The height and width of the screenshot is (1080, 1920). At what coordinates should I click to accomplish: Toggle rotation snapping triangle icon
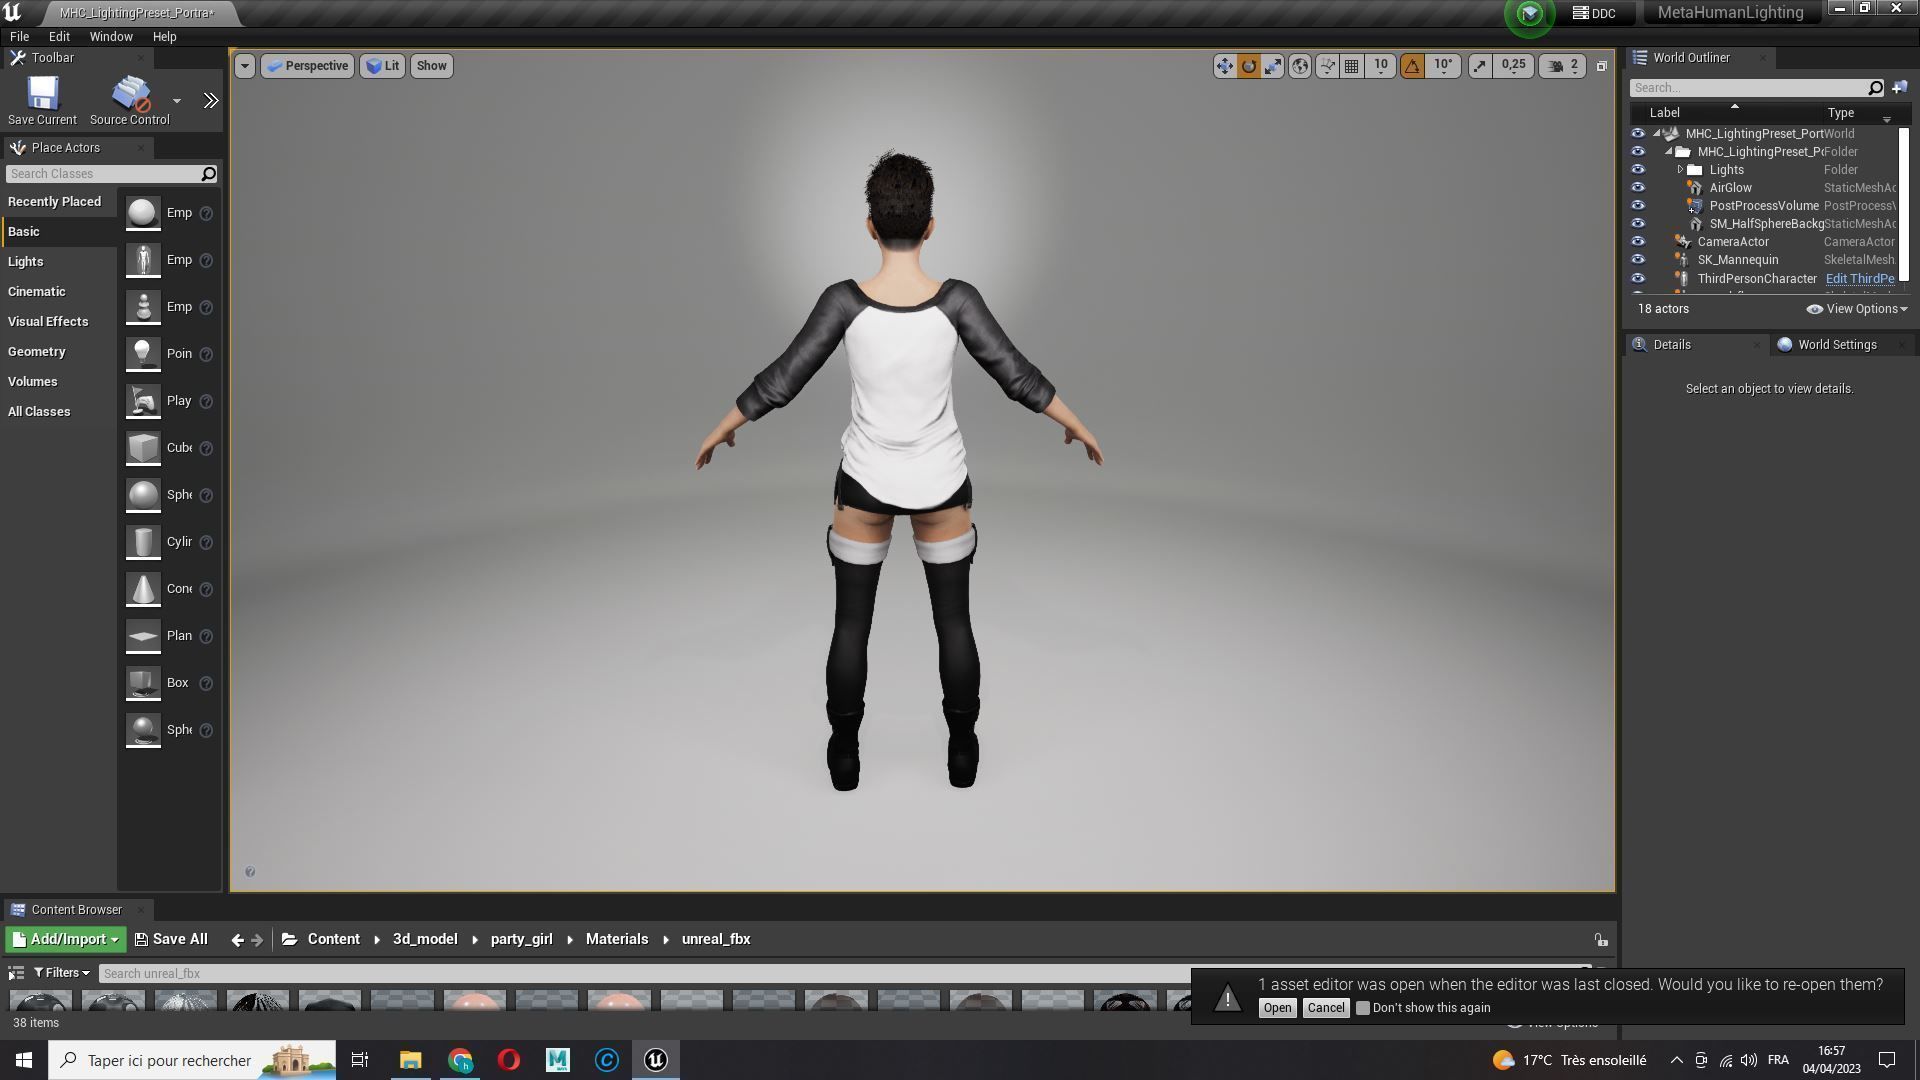click(x=1412, y=66)
